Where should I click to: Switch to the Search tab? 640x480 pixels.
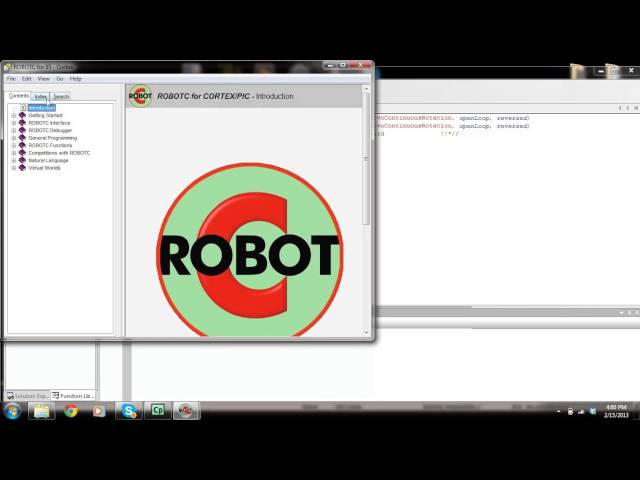click(x=61, y=97)
